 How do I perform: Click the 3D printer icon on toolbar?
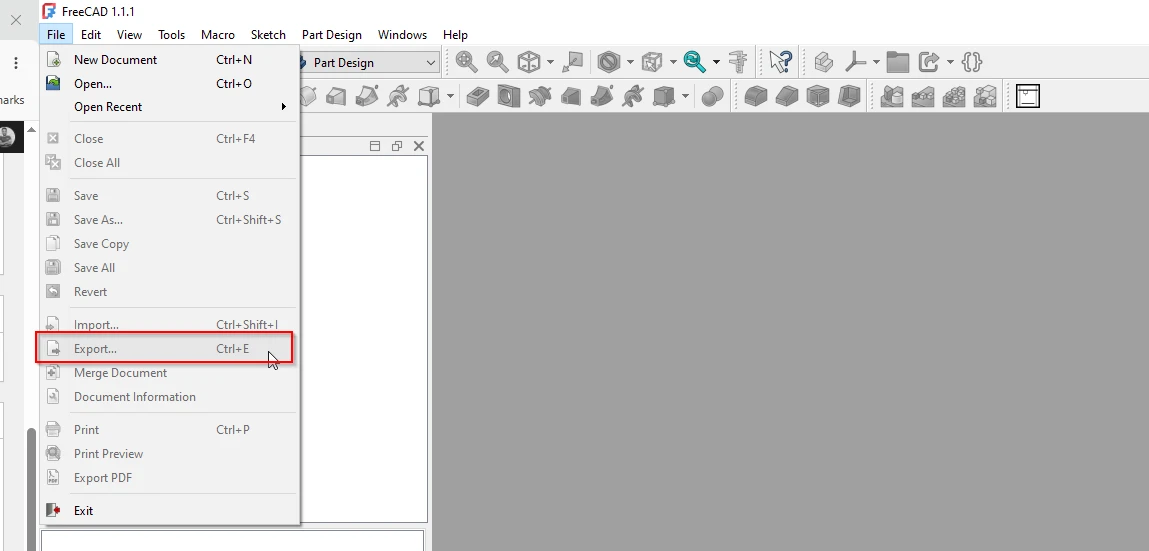pyautogui.click(x=1028, y=96)
